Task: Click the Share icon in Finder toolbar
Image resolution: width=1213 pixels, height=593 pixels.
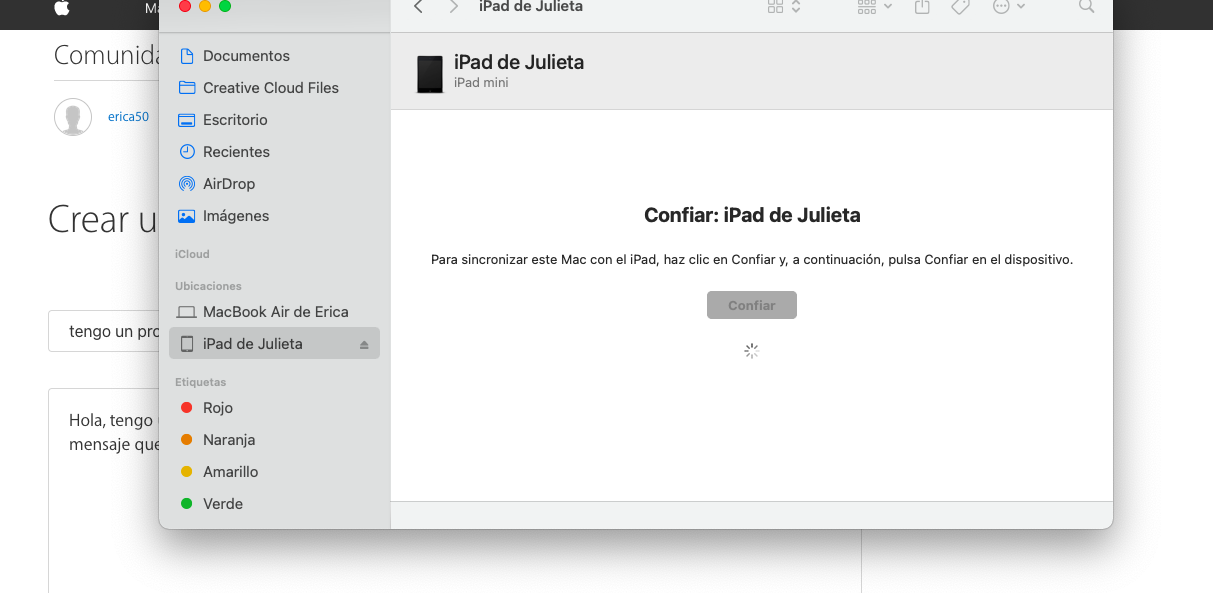Action: 922,7
